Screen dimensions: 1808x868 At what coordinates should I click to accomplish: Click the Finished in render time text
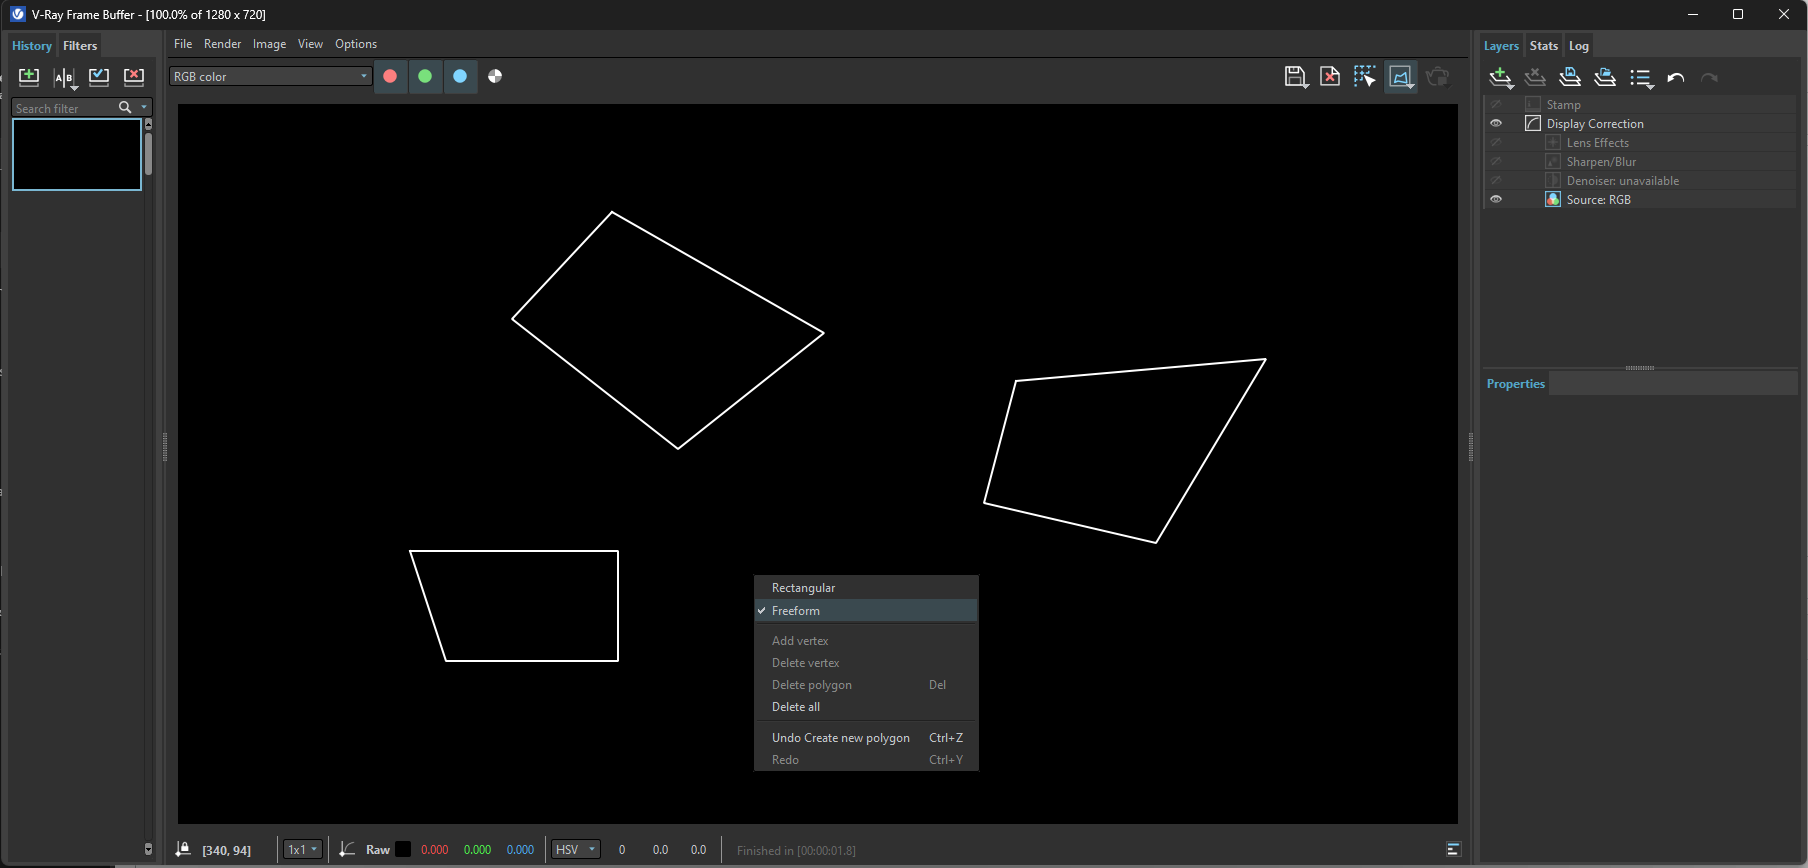click(796, 851)
